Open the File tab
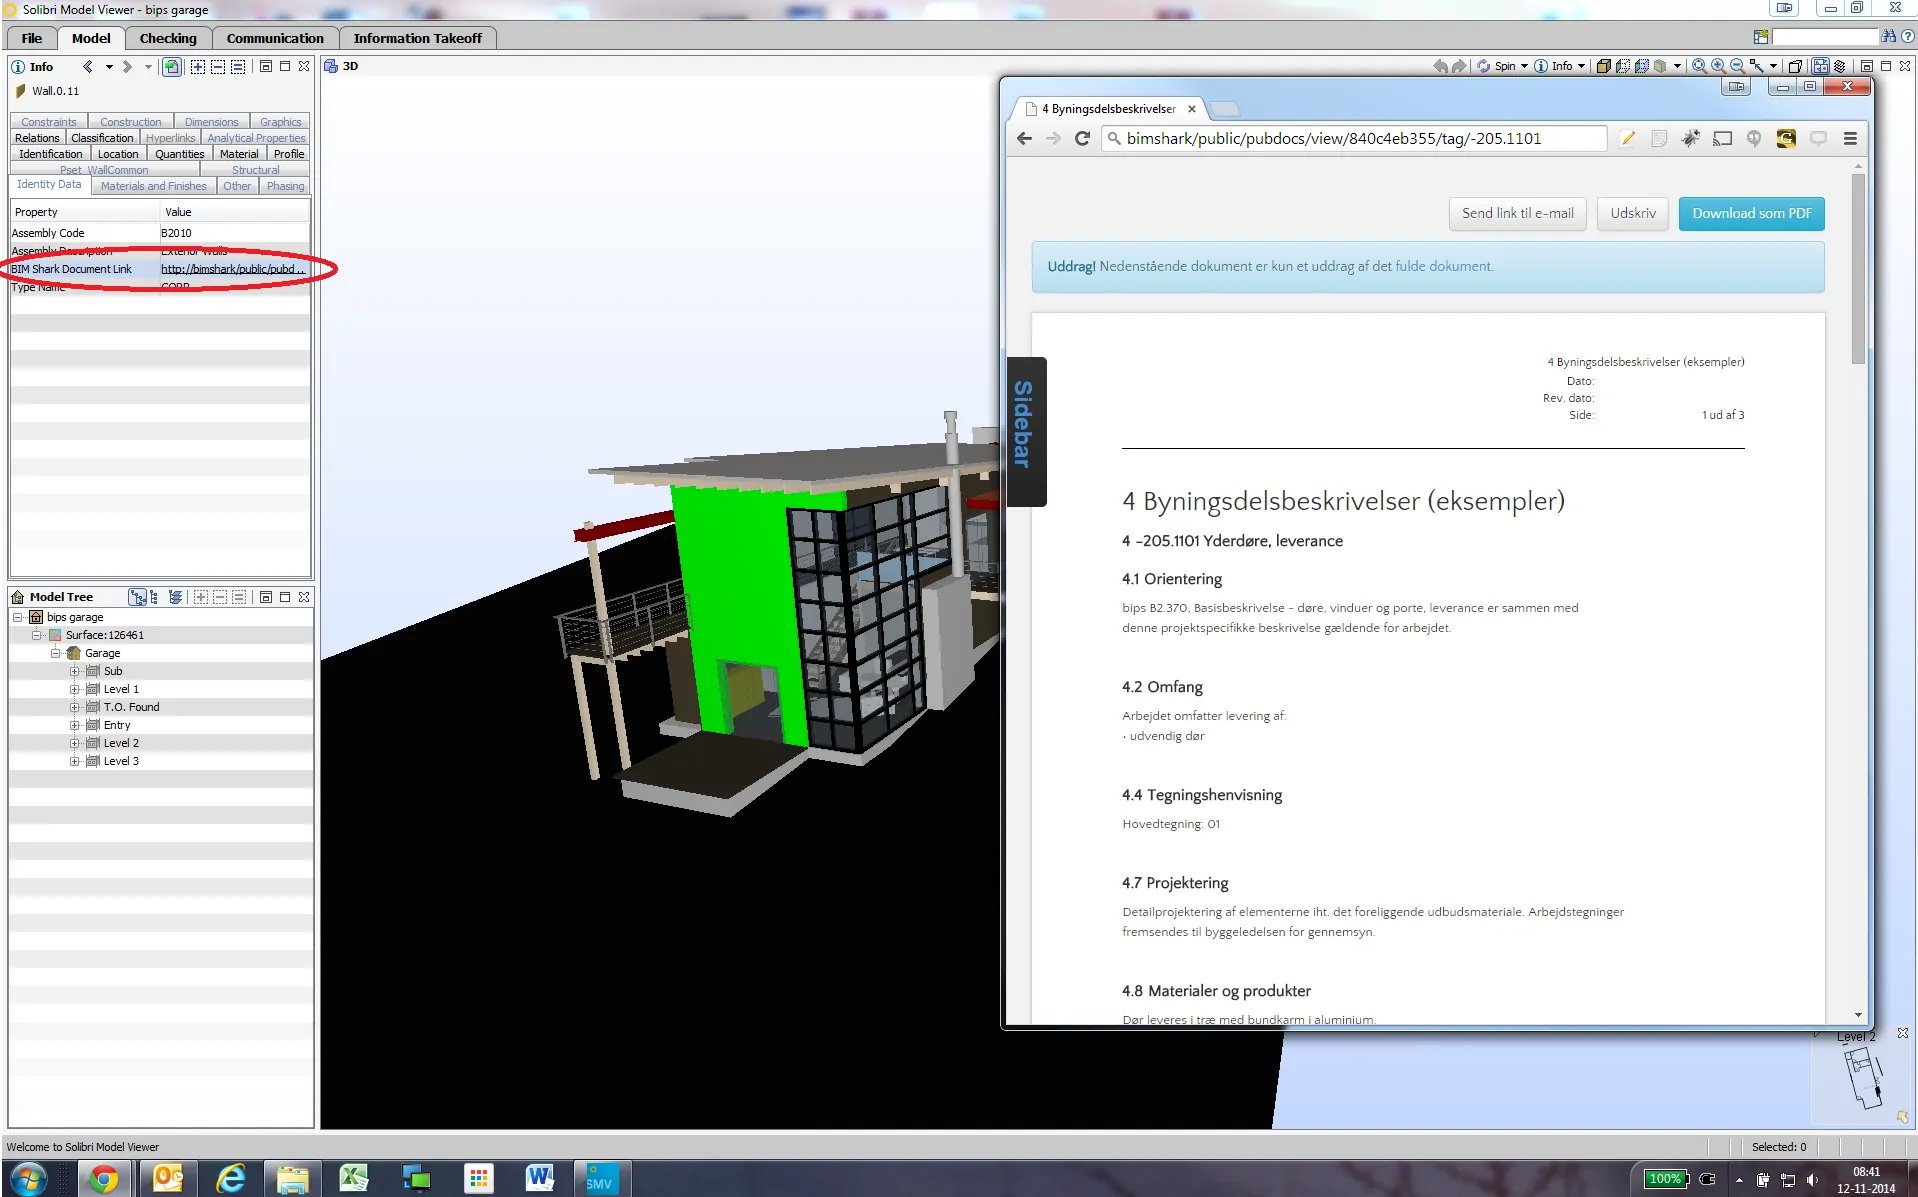This screenshot has width=1918, height=1197. point(32,38)
